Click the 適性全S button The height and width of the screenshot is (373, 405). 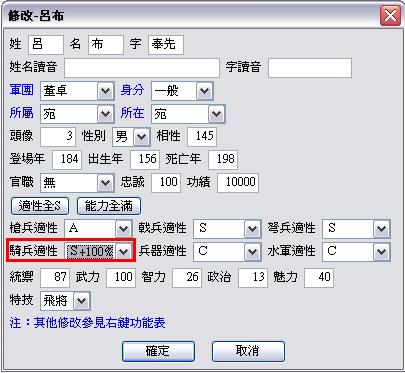pyautogui.click(x=40, y=206)
